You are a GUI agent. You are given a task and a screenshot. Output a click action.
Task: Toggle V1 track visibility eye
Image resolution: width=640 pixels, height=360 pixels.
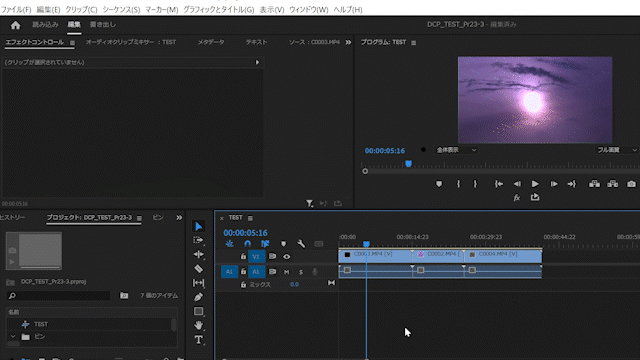(x=287, y=257)
